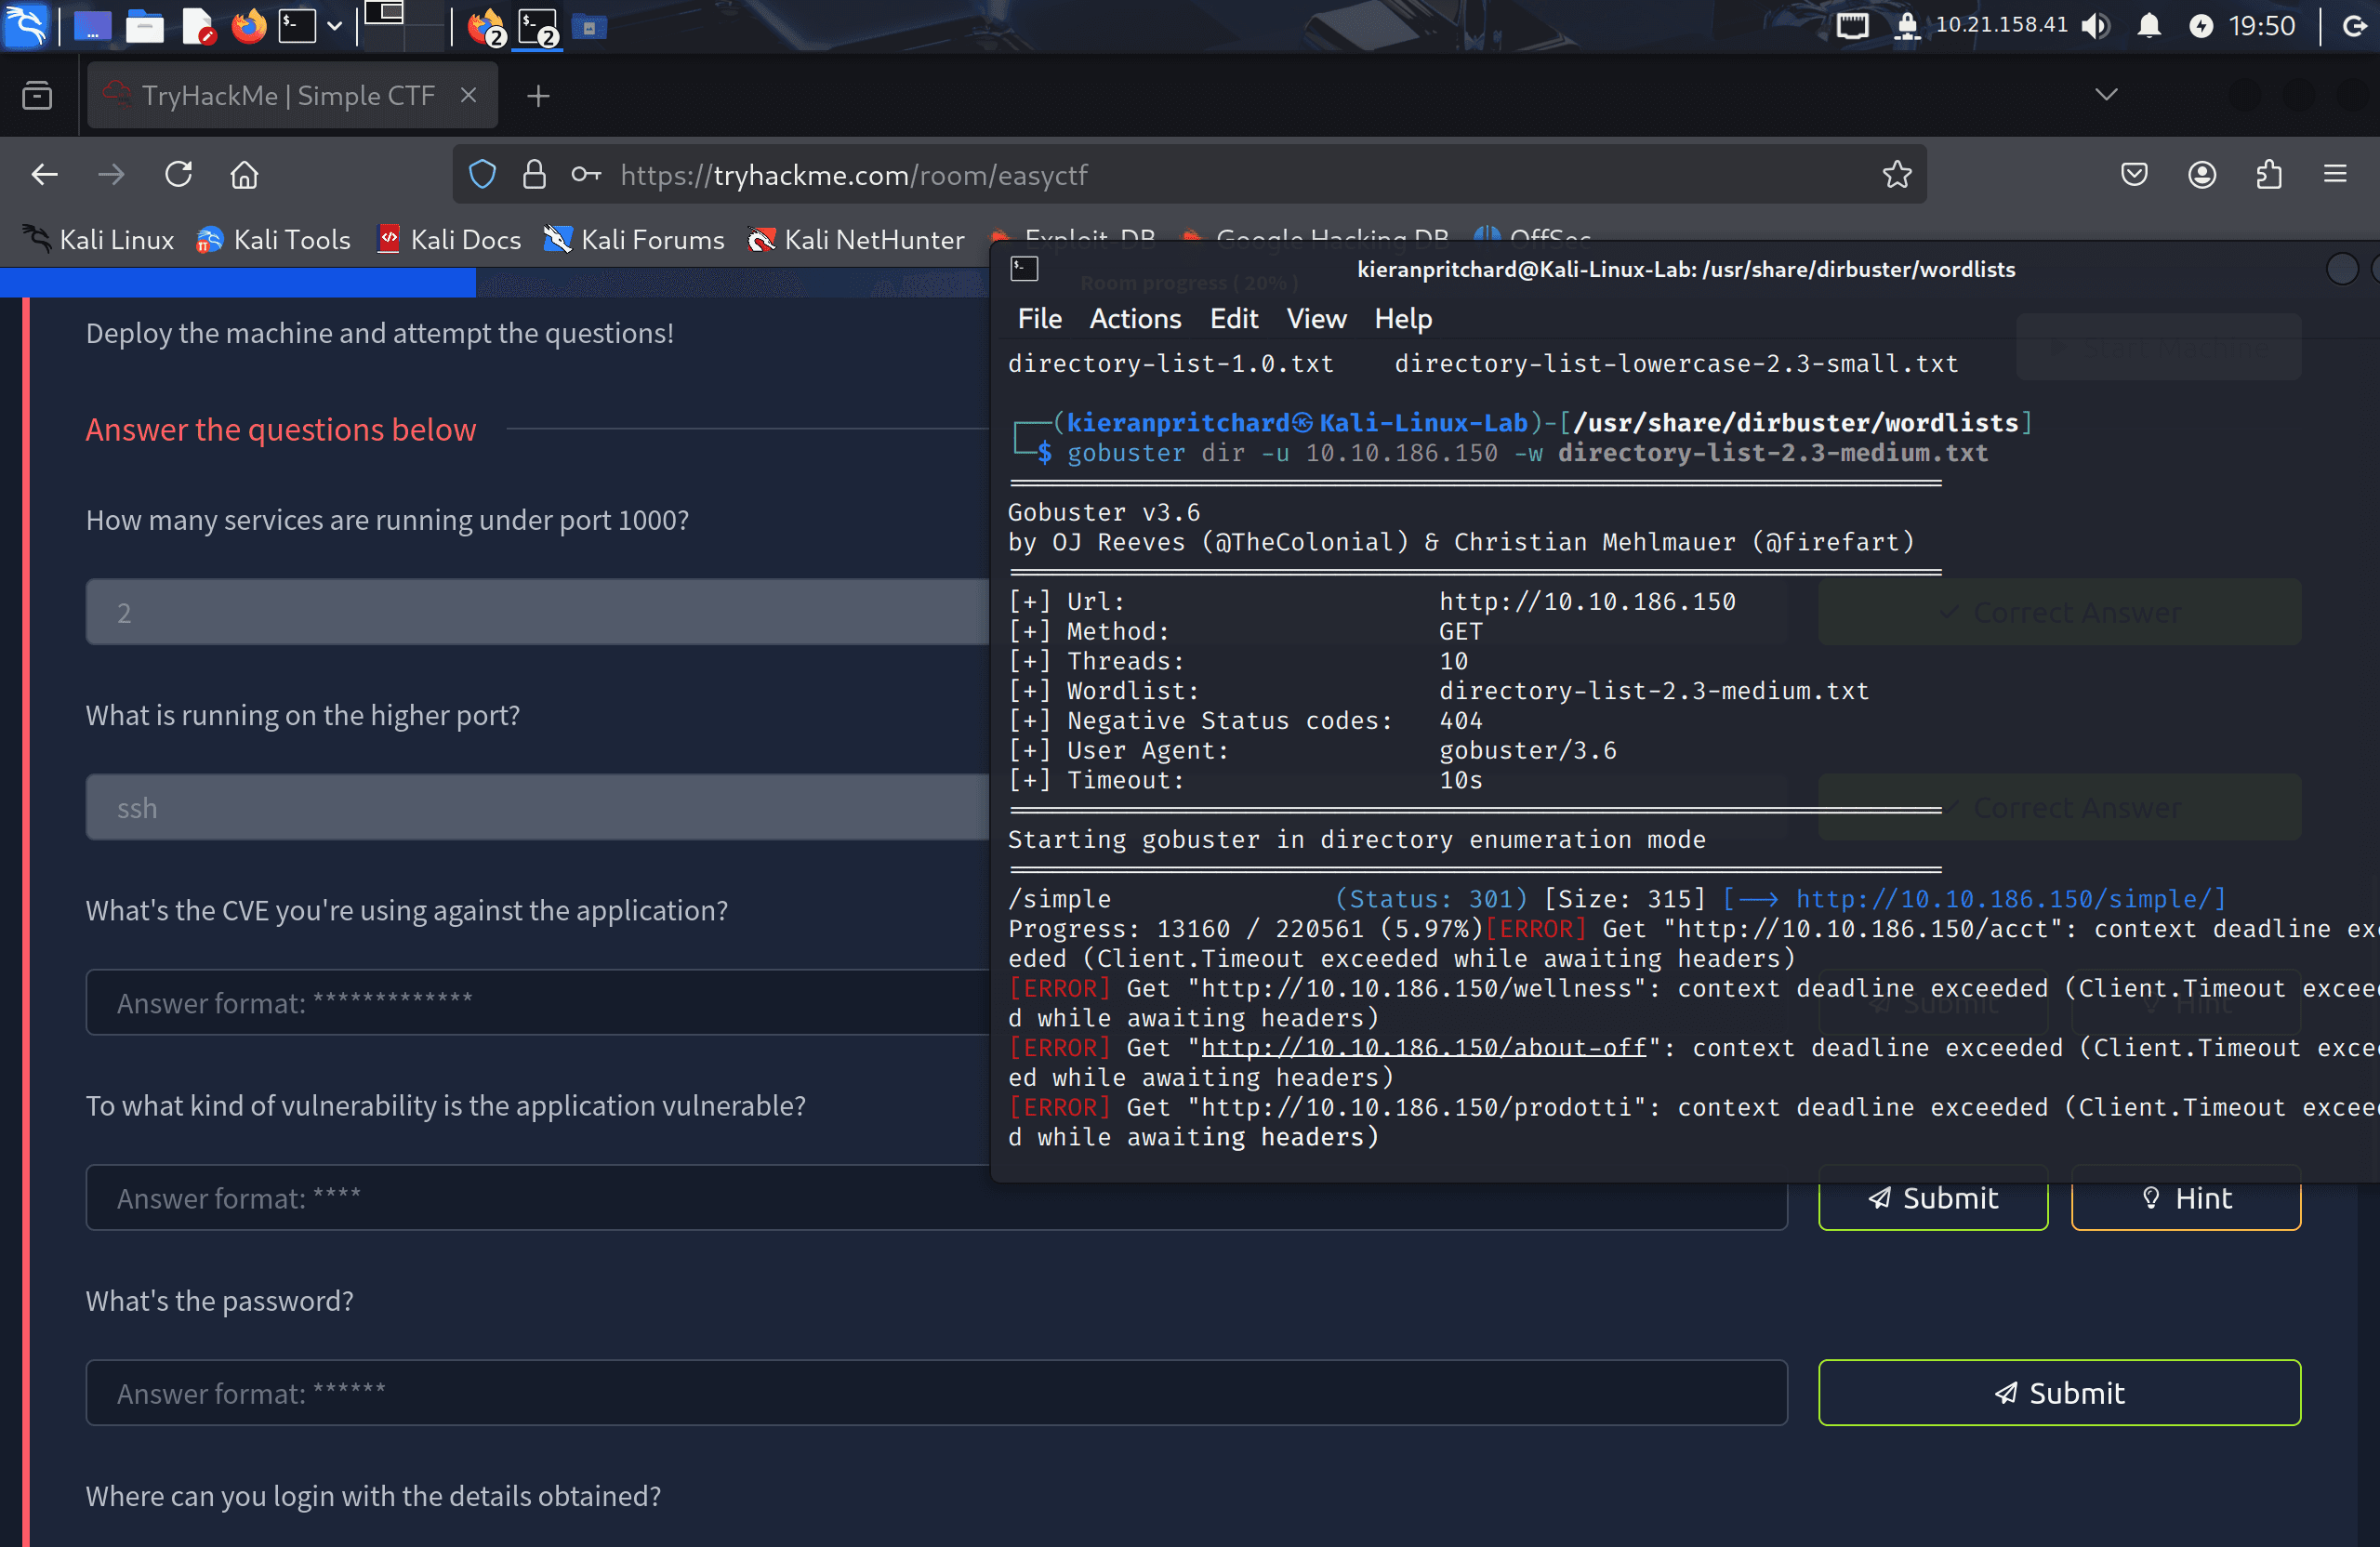This screenshot has height=1547, width=2380.
Task: Click the image folder taskbar item
Action: click(590, 28)
